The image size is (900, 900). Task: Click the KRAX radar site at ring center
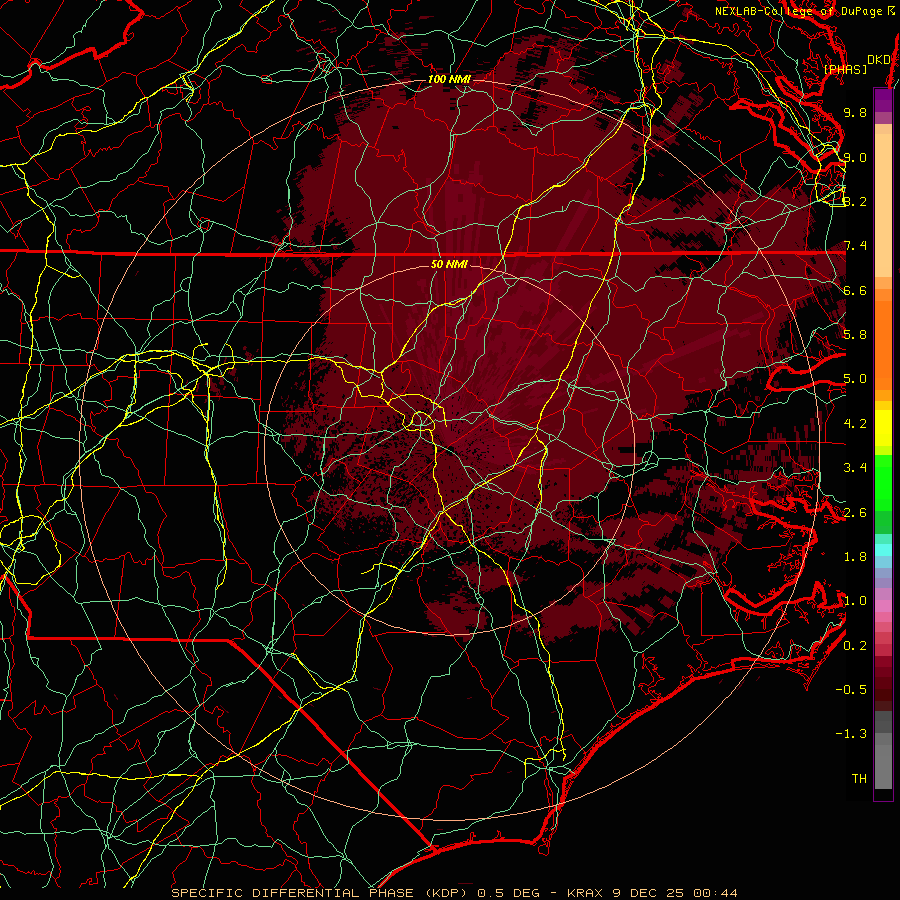(450, 449)
